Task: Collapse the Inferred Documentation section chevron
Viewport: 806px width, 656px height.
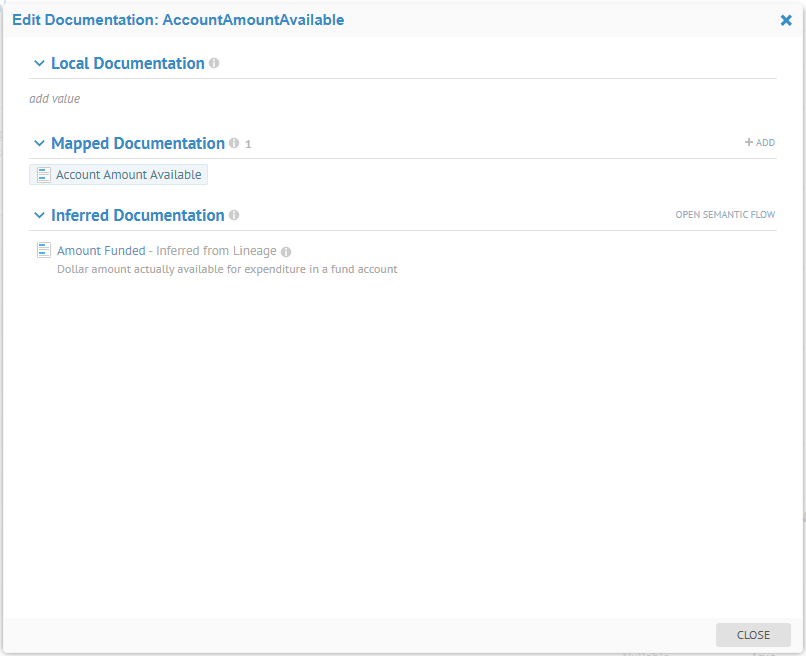Action: click(x=40, y=215)
